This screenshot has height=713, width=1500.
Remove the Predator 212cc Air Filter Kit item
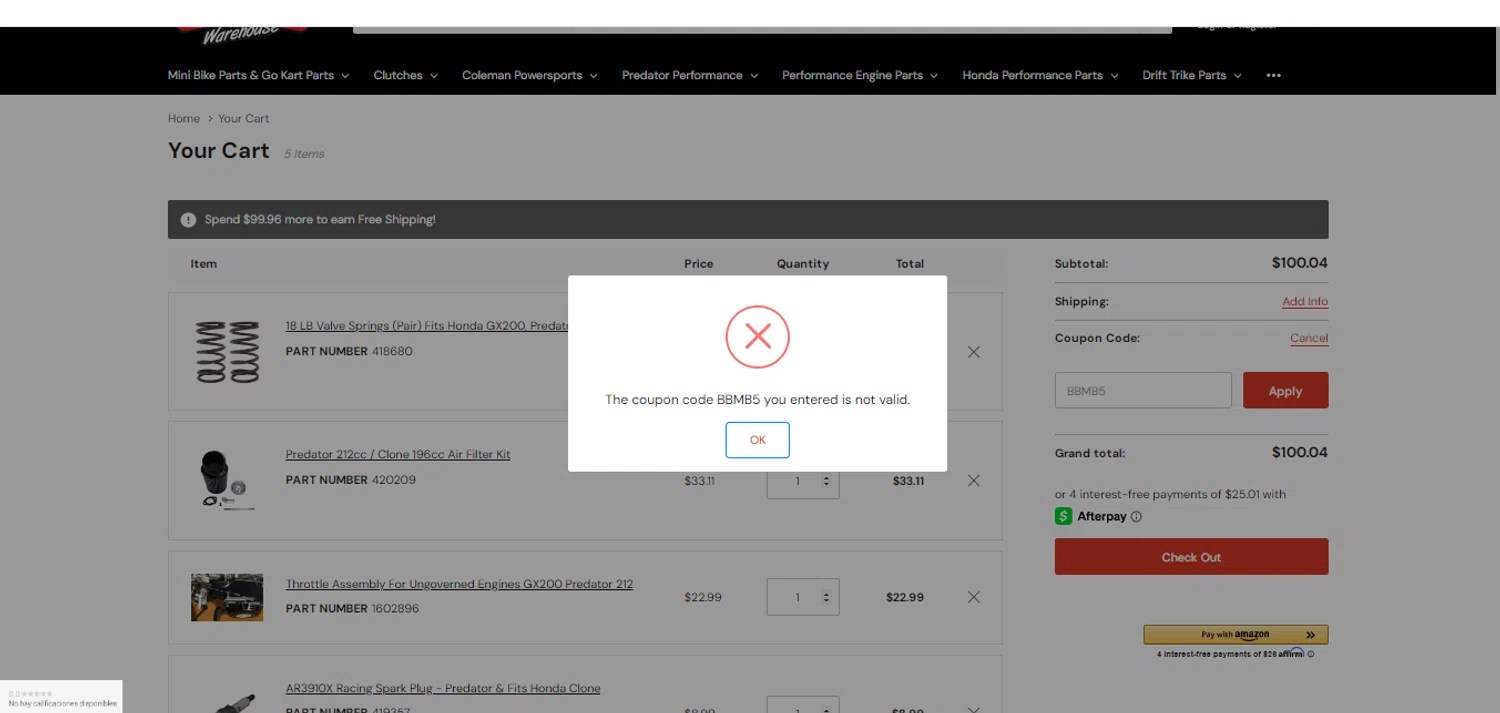click(973, 481)
